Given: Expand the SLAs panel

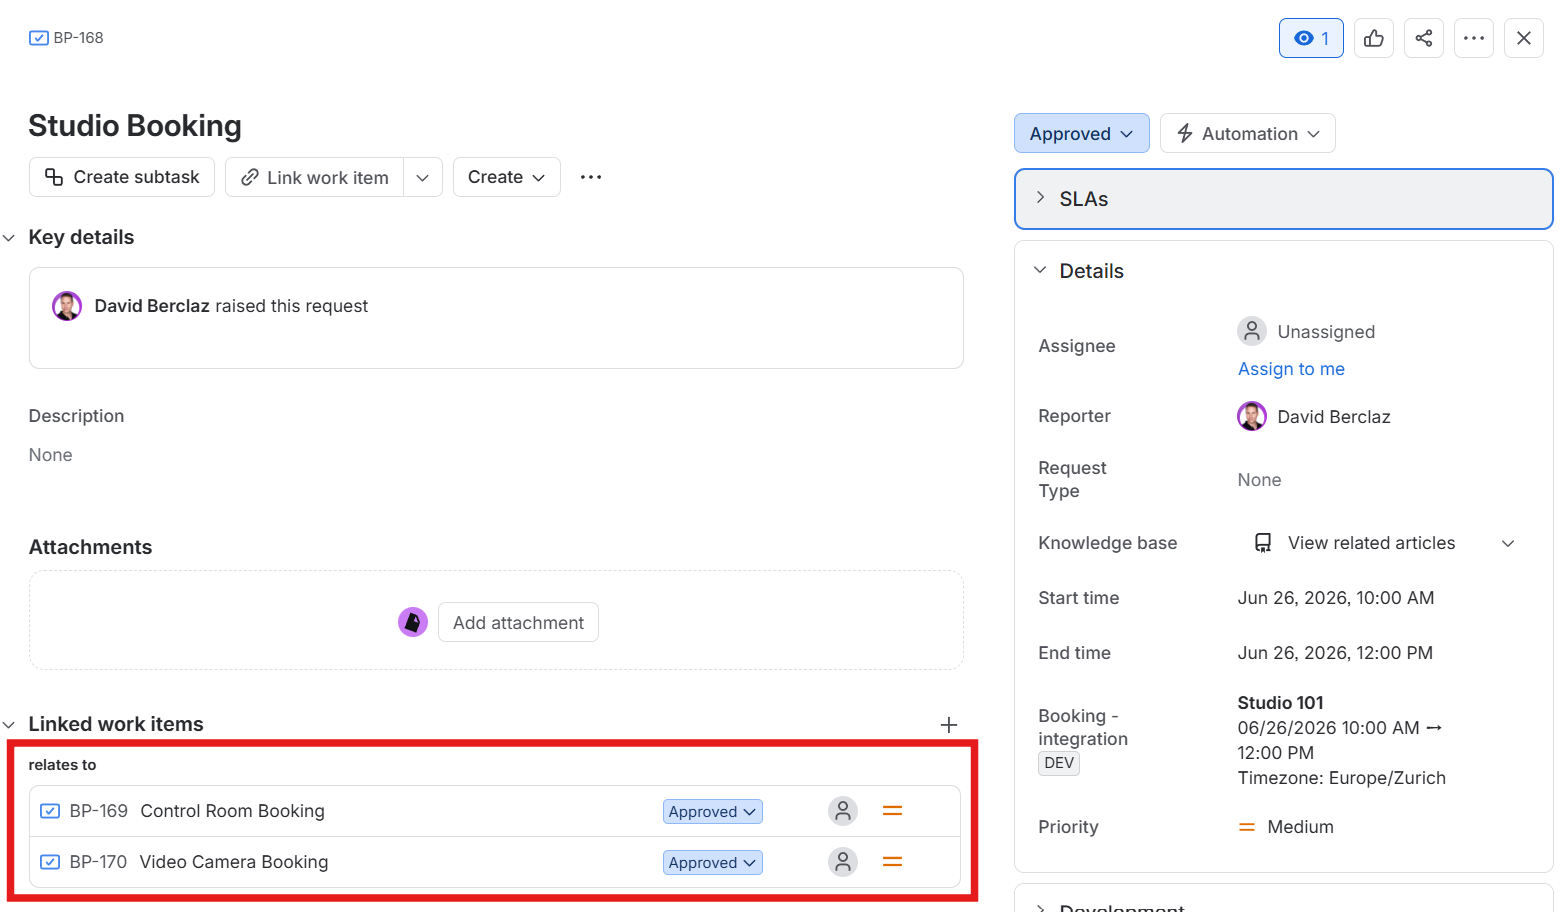Looking at the screenshot, I should click(1284, 199).
